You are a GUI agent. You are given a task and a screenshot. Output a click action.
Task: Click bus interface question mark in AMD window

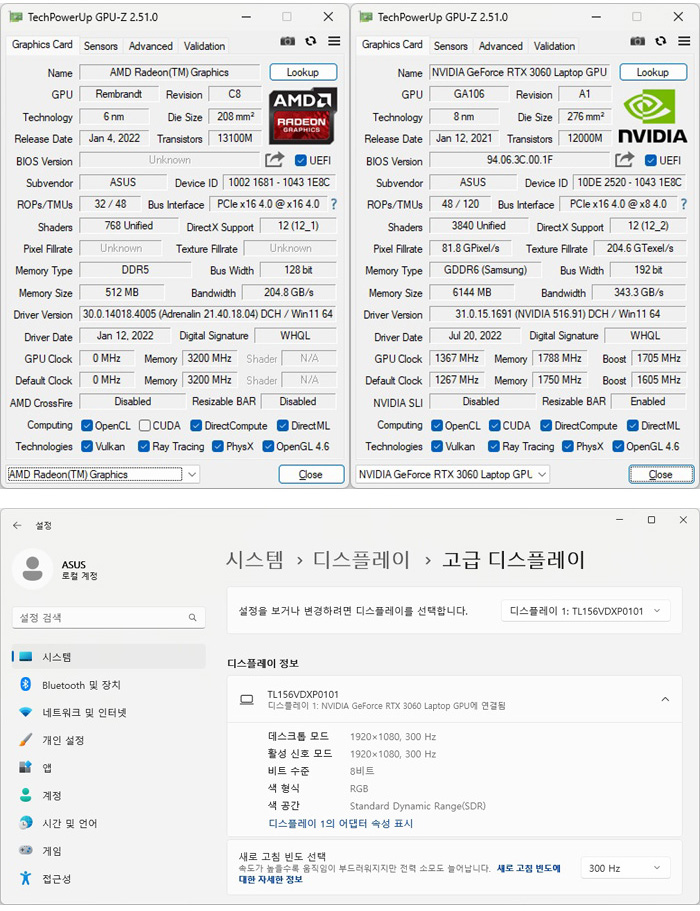[333, 204]
